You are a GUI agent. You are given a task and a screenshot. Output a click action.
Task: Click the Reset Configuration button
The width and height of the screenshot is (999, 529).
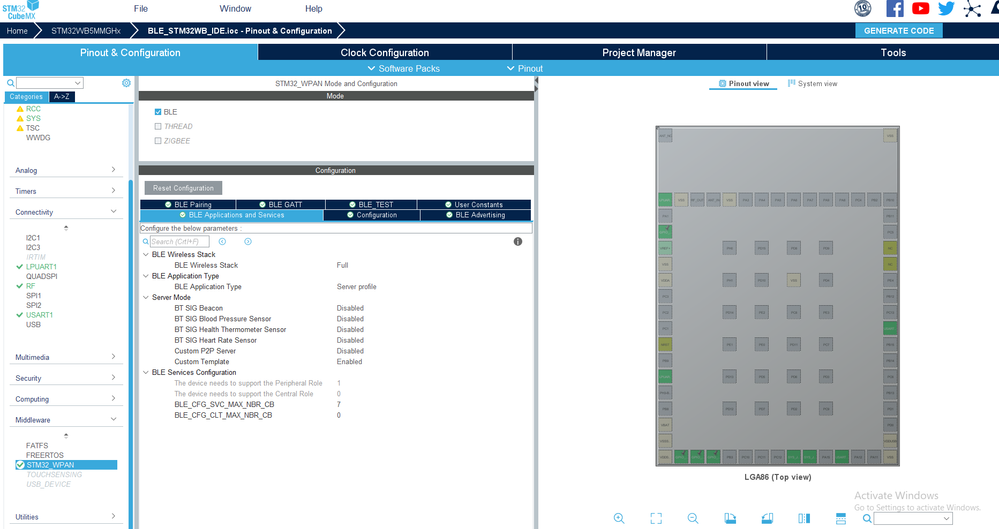click(183, 188)
